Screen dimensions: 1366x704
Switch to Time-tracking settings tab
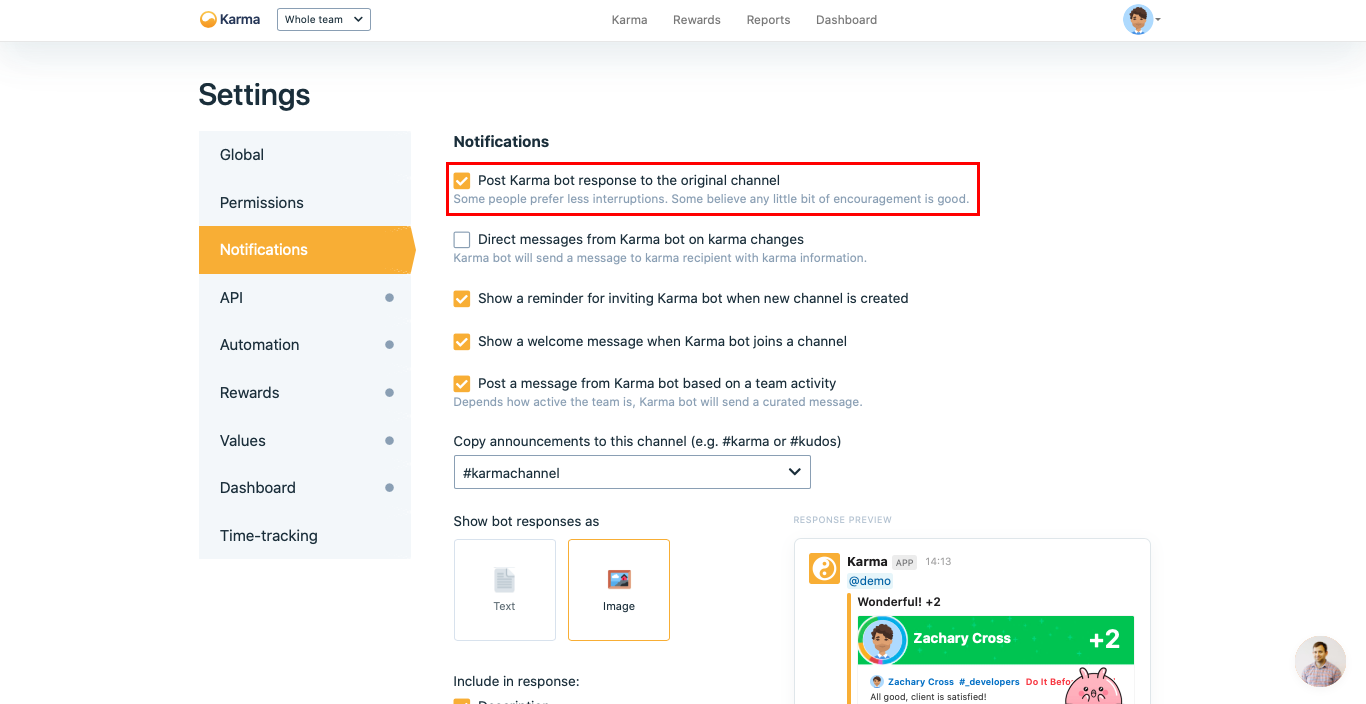[x=305, y=536]
